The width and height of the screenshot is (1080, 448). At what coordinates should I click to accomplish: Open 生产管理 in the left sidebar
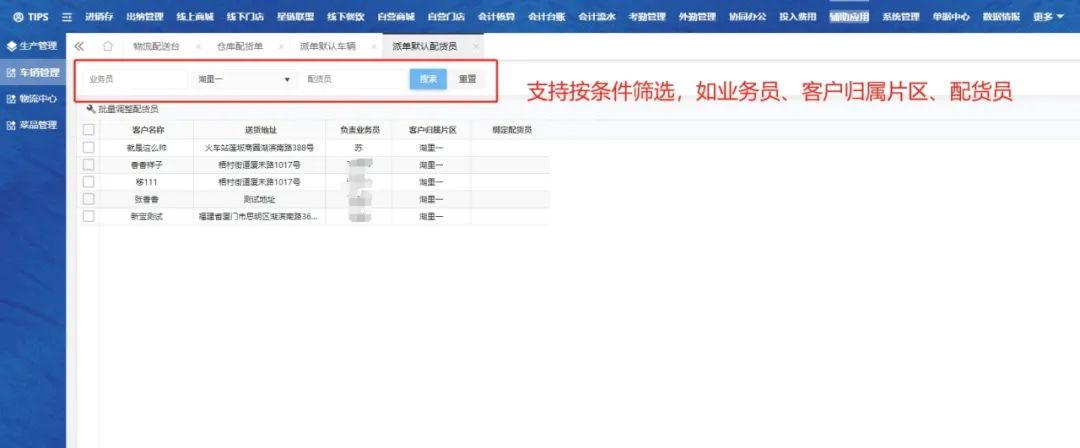[x=32, y=46]
